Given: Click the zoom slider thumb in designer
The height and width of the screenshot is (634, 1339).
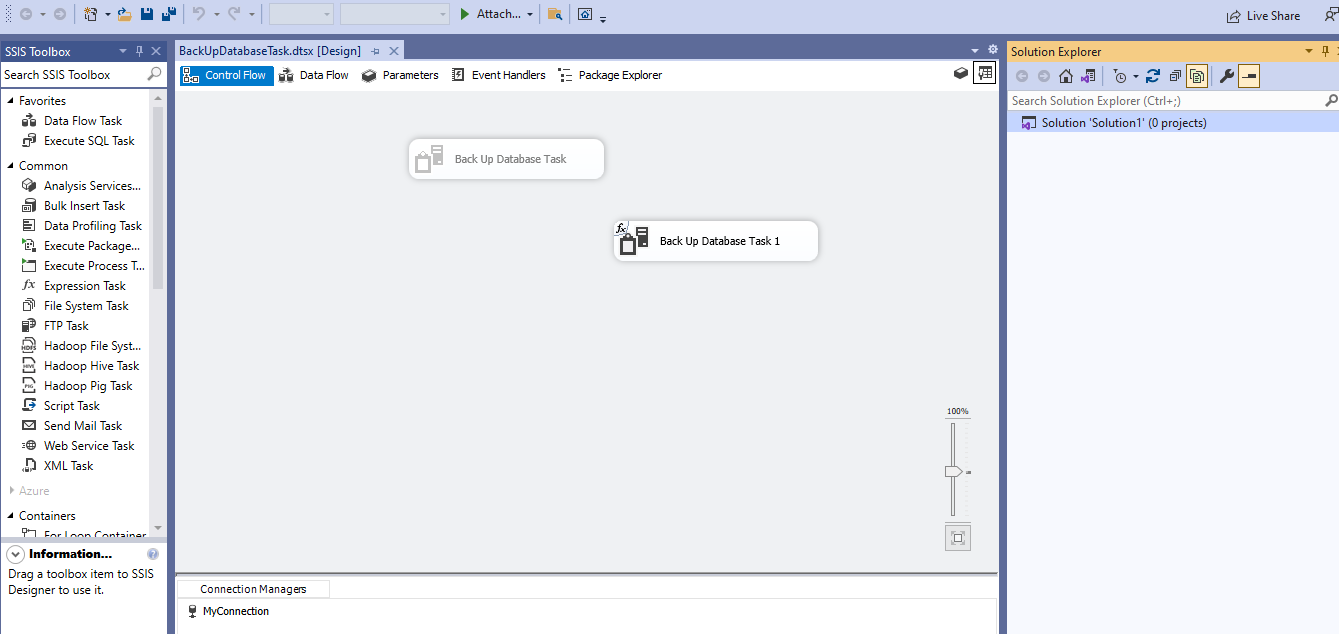Looking at the screenshot, I should pyautogui.click(x=954, y=471).
